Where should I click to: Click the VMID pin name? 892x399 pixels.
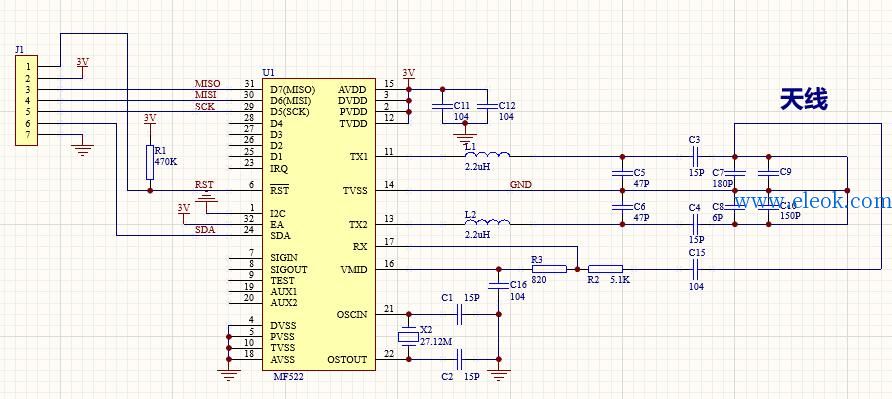[x=354, y=269]
